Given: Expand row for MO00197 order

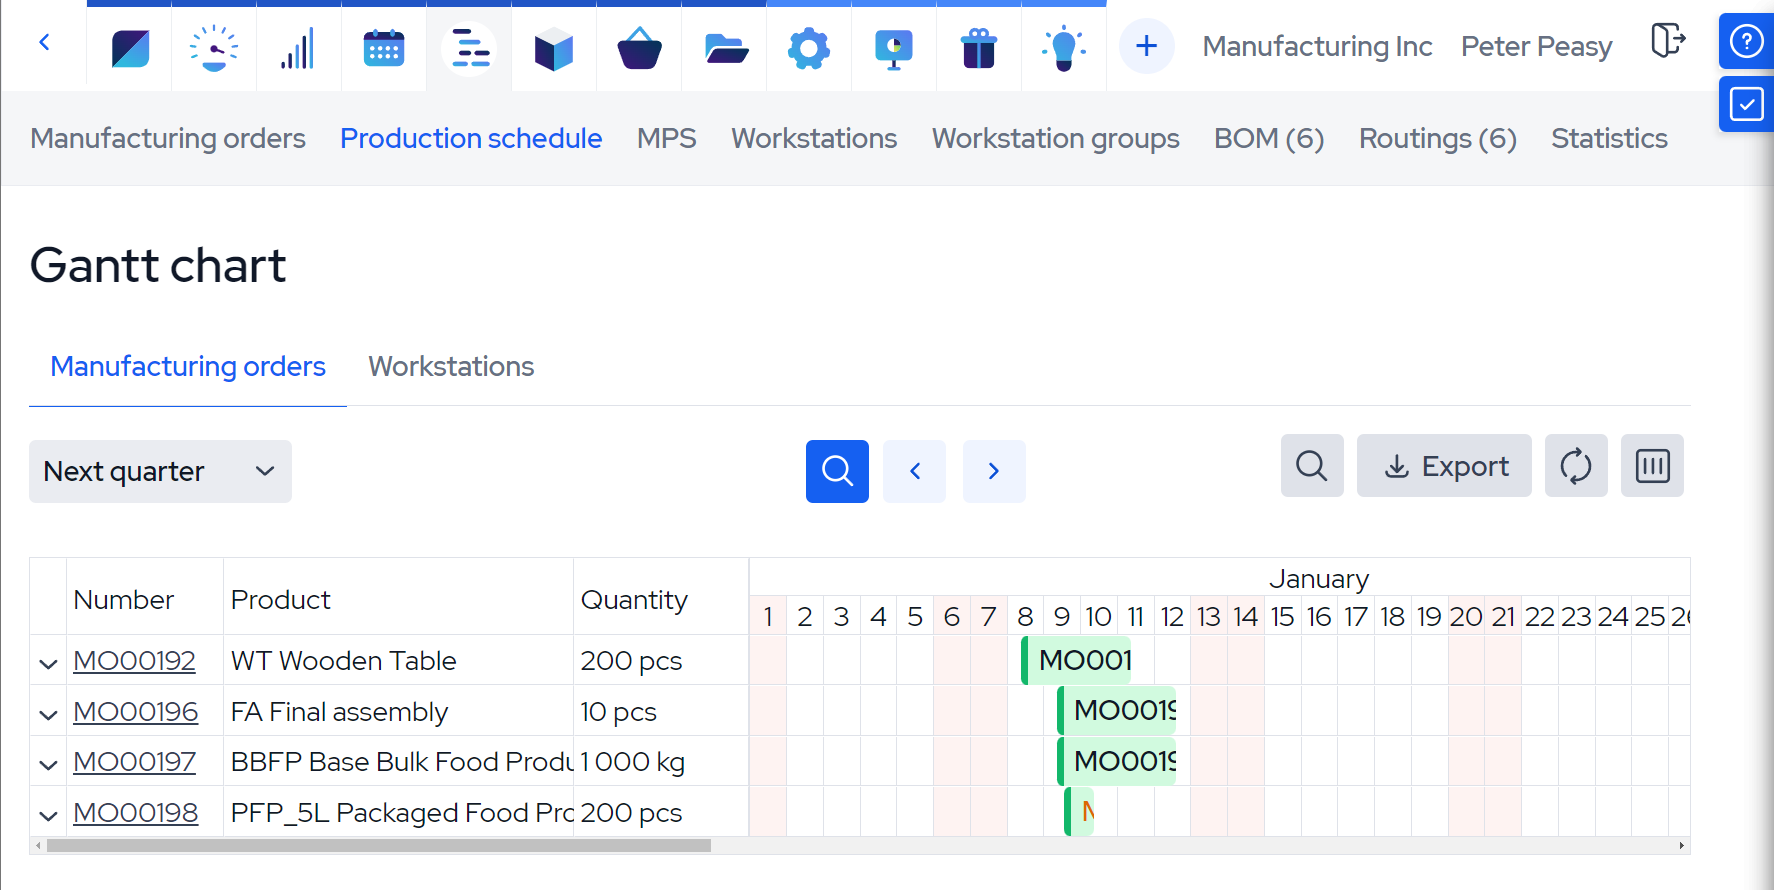Looking at the screenshot, I should tap(48, 764).
